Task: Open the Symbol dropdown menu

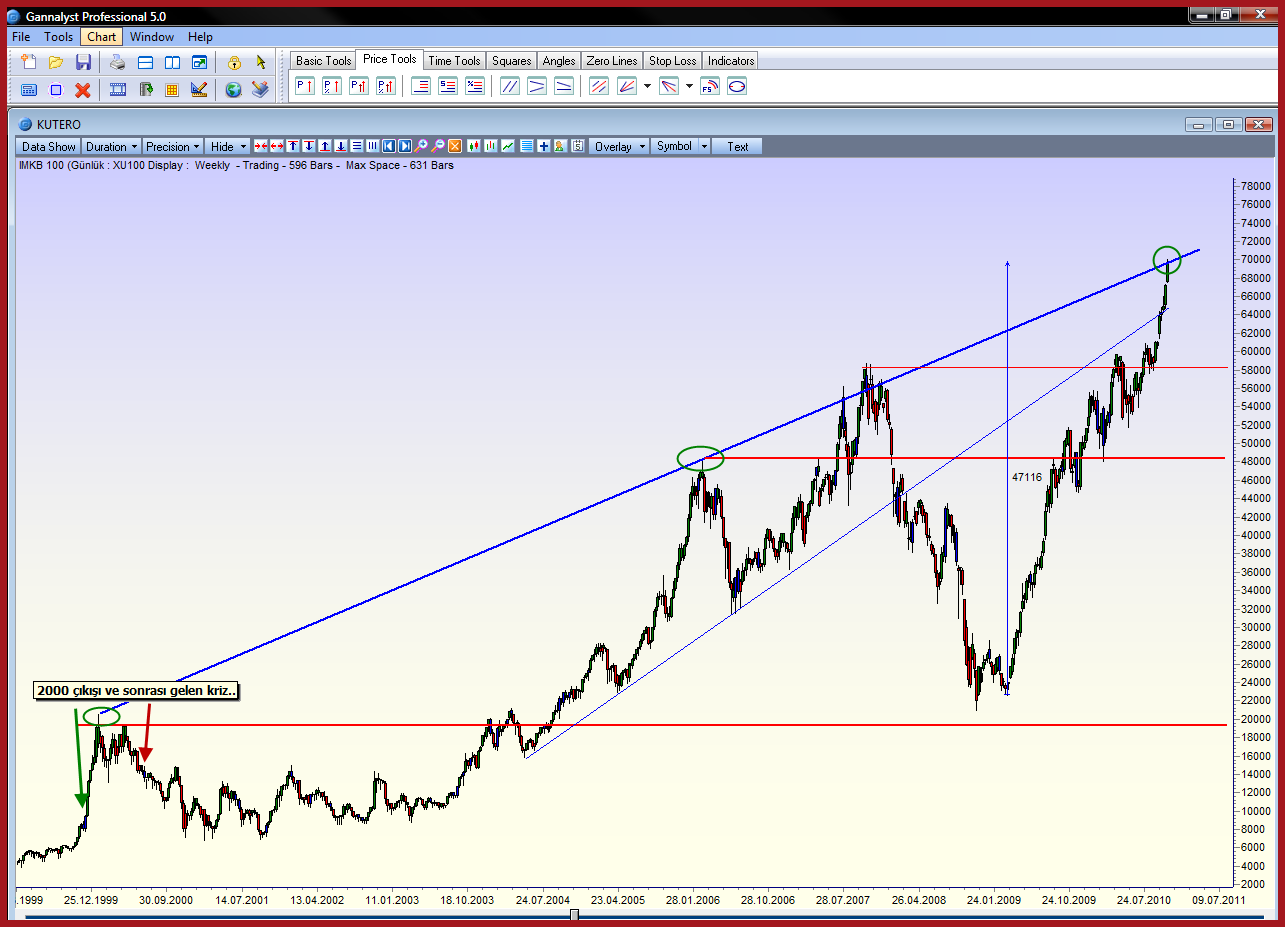Action: (x=681, y=146)
